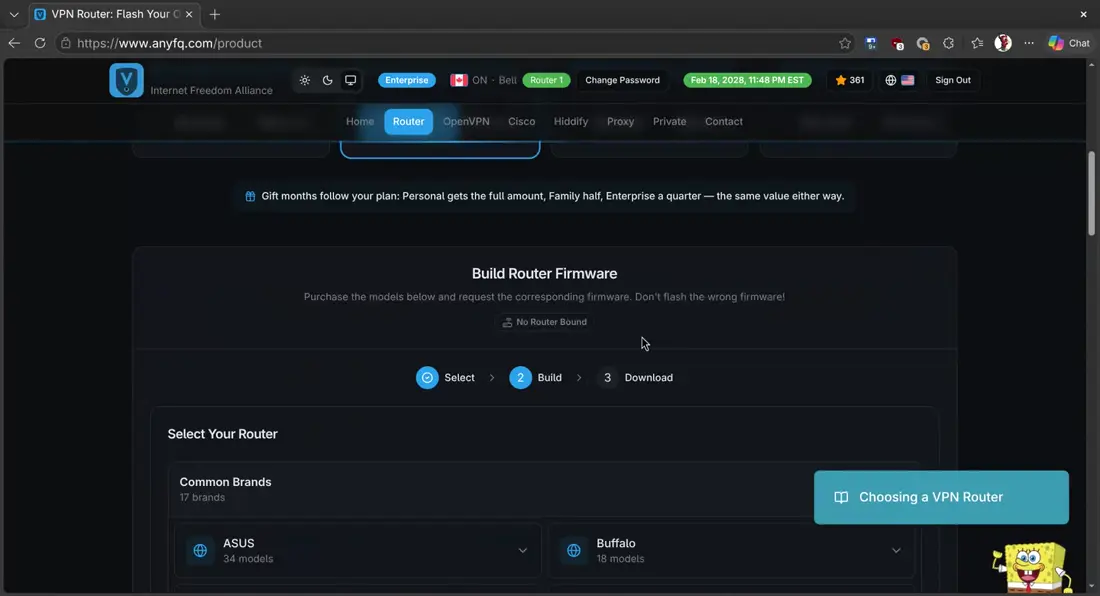Screen dimensions: 1100x596
Task: Expand the ASUS brand chevron
Action: [x=523, y=550]
